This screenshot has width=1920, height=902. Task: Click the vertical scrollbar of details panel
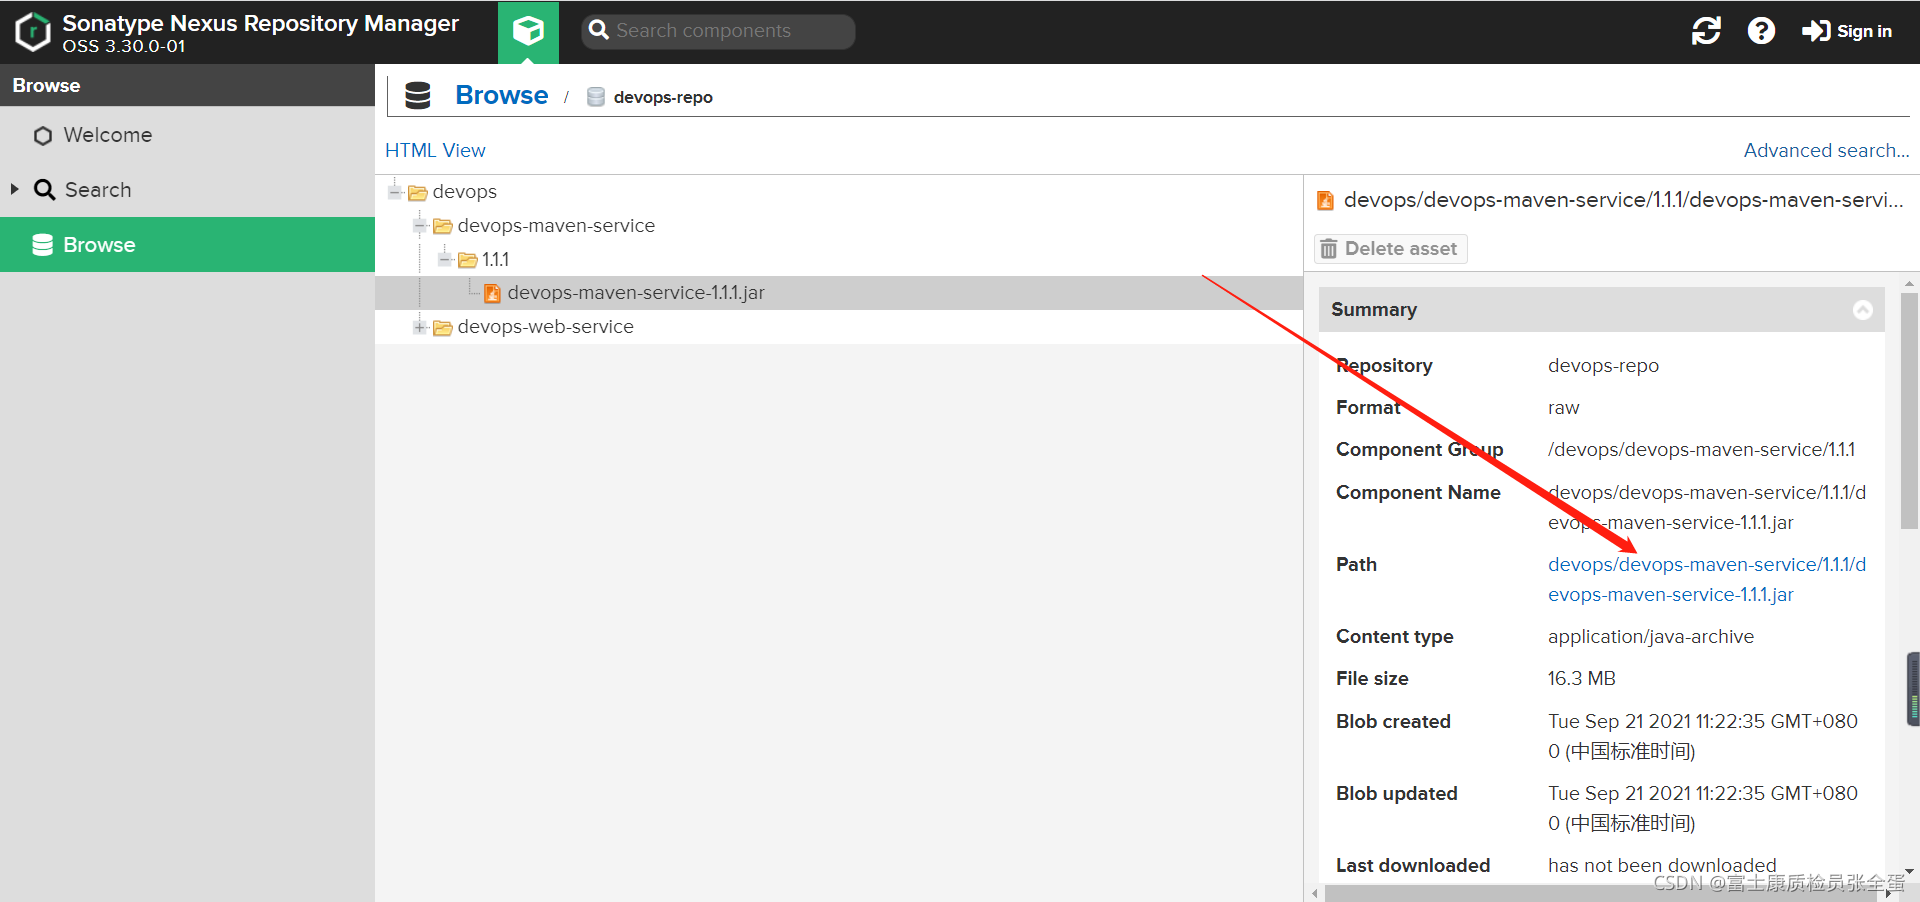[1909, 411]
